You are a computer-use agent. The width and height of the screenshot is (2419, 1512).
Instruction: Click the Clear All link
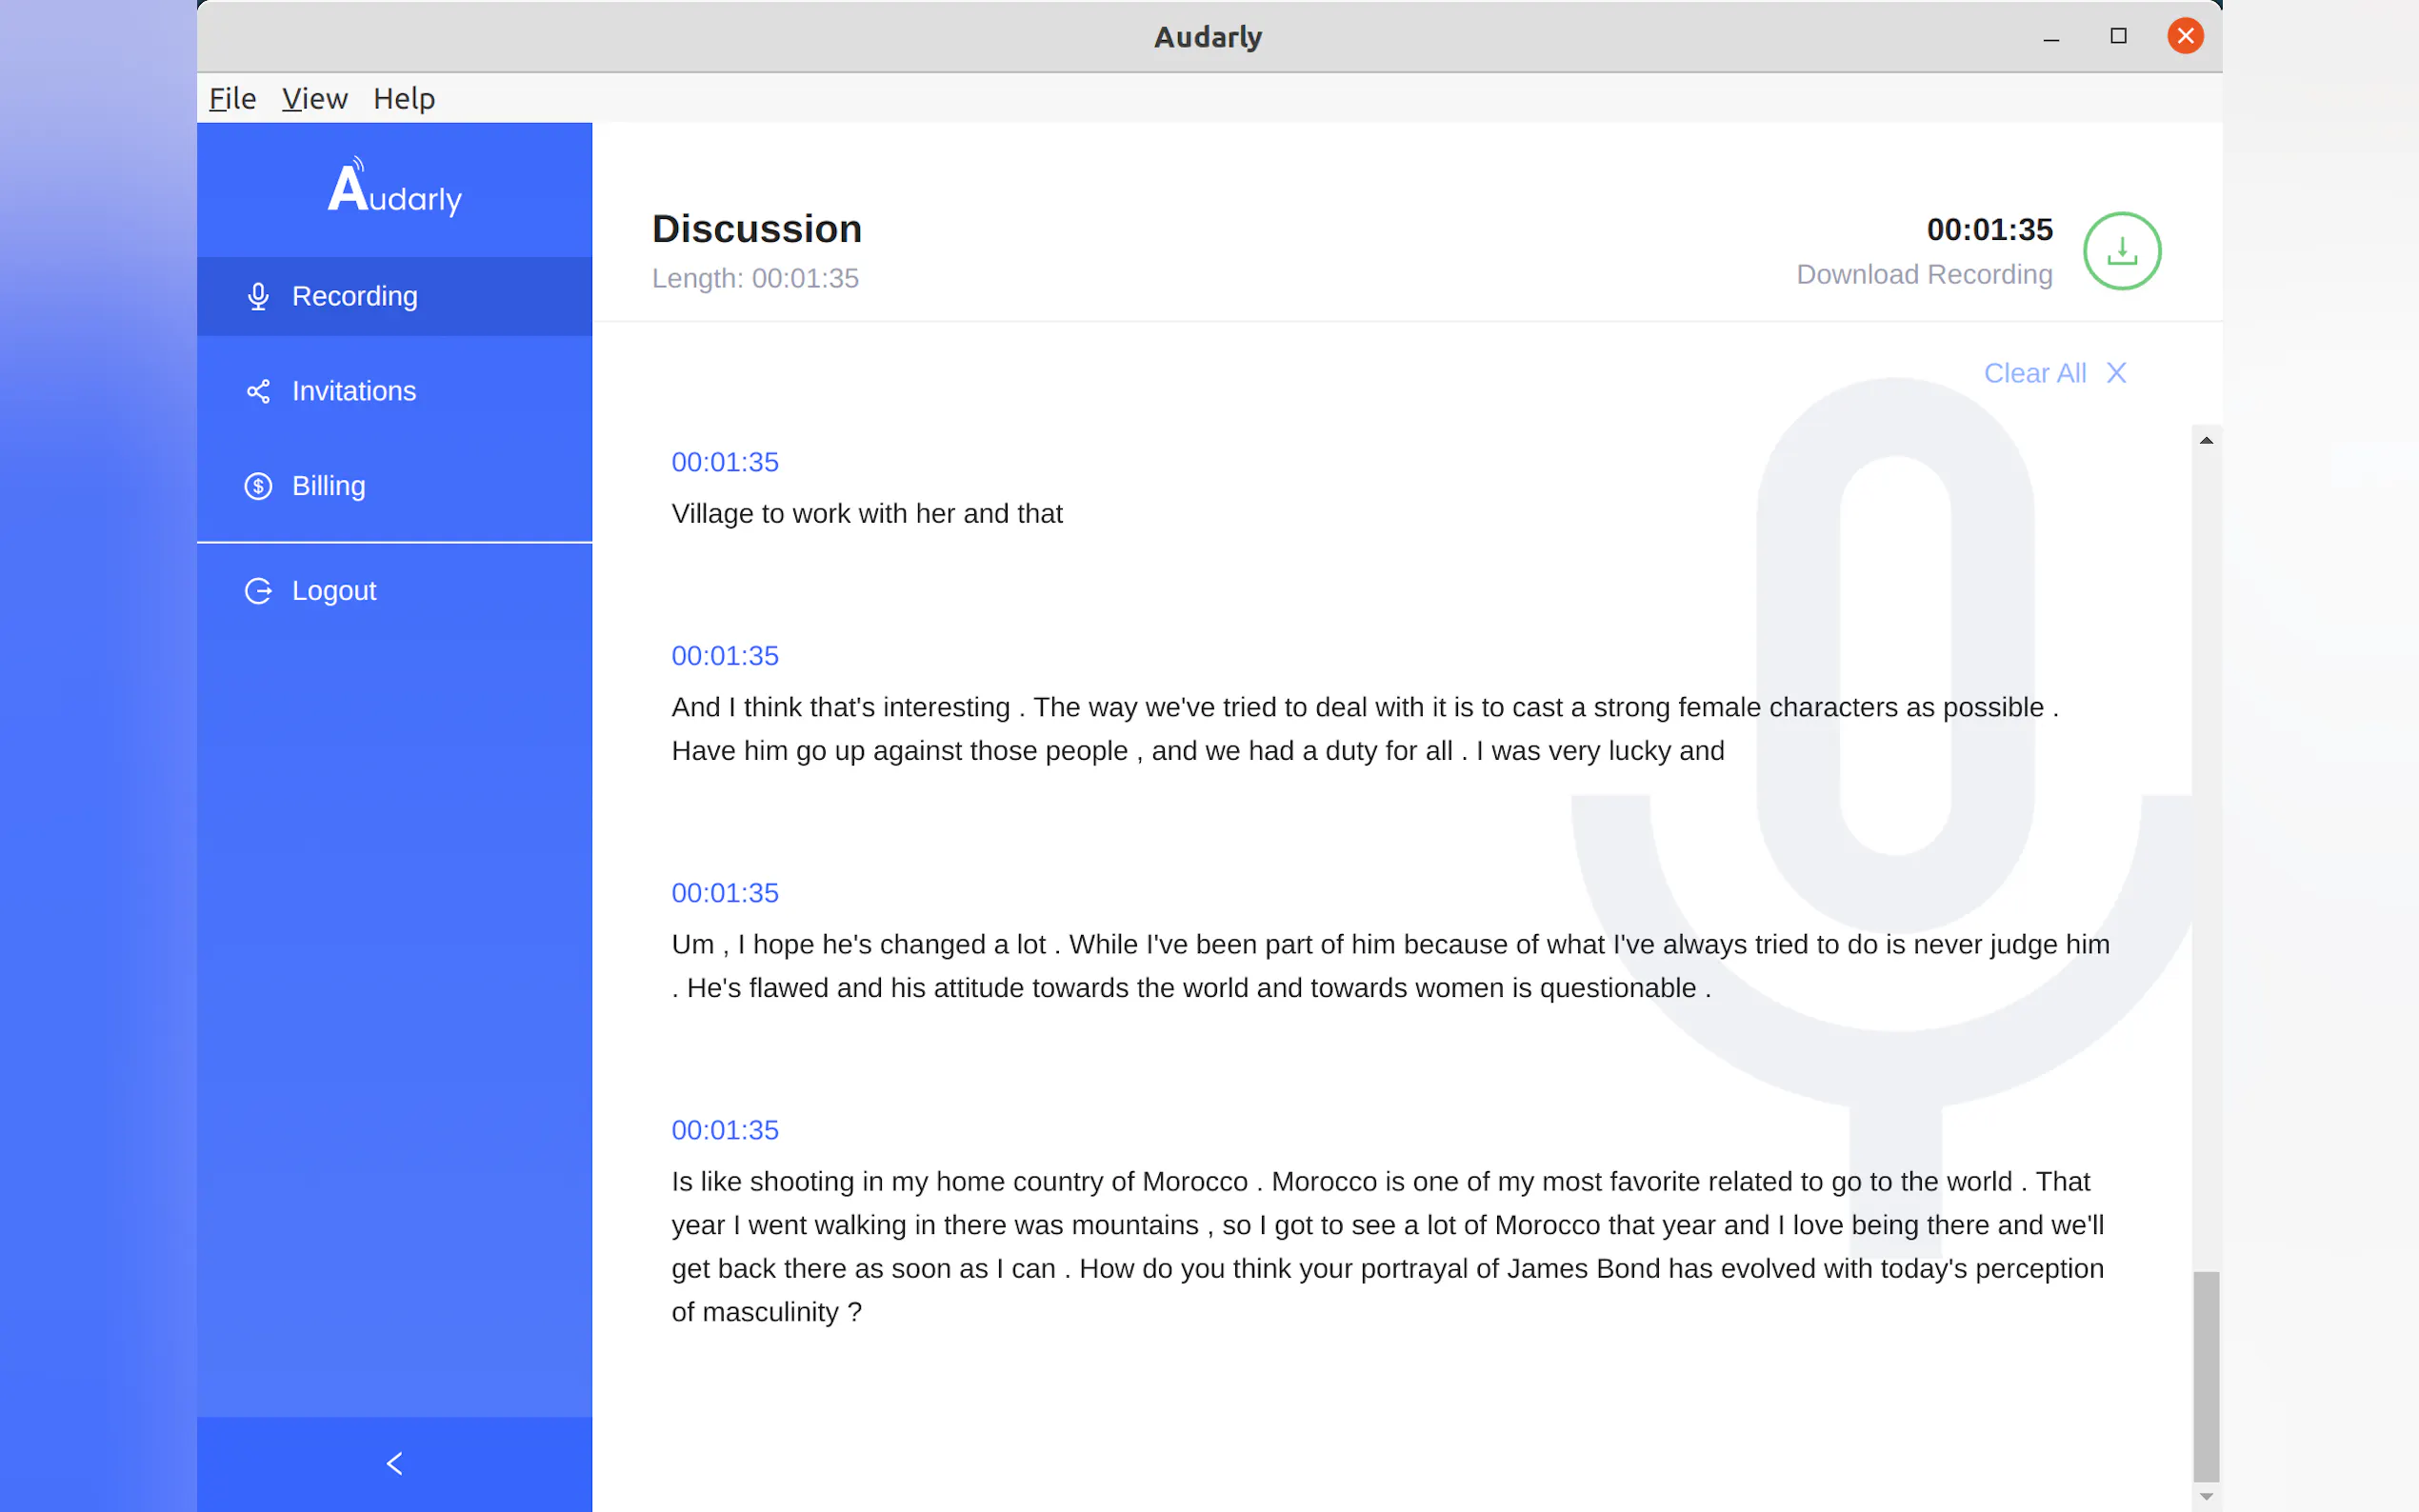tap(2034, 373)
